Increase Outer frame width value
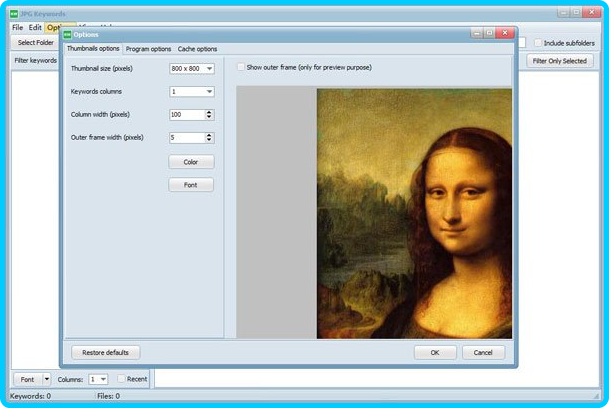 pyautogui.click(x=209, y=135)
